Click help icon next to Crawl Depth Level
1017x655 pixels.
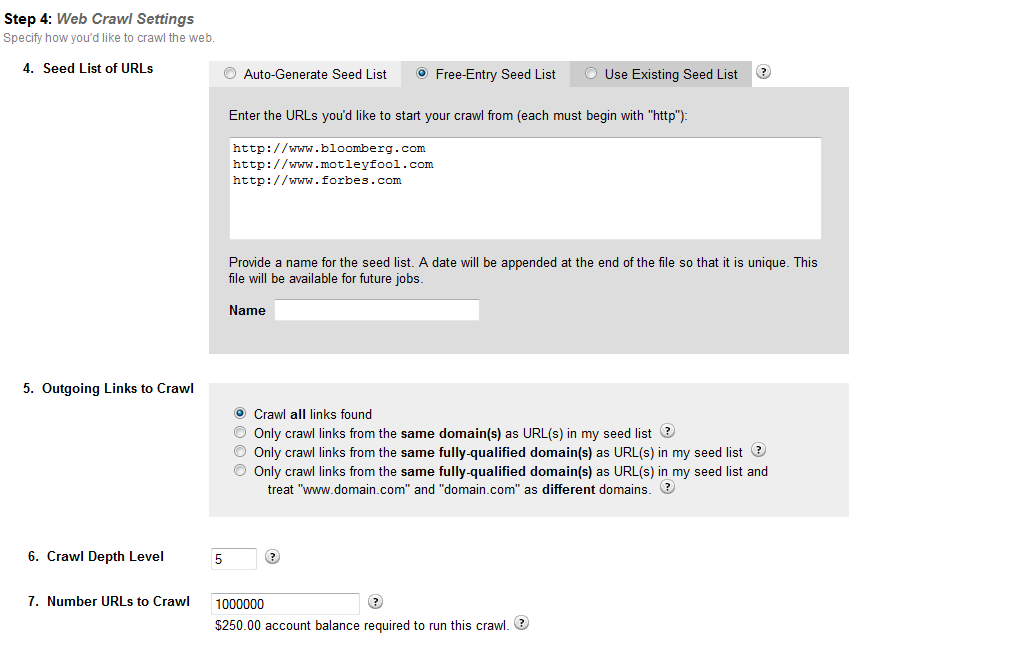coord(273,557)
